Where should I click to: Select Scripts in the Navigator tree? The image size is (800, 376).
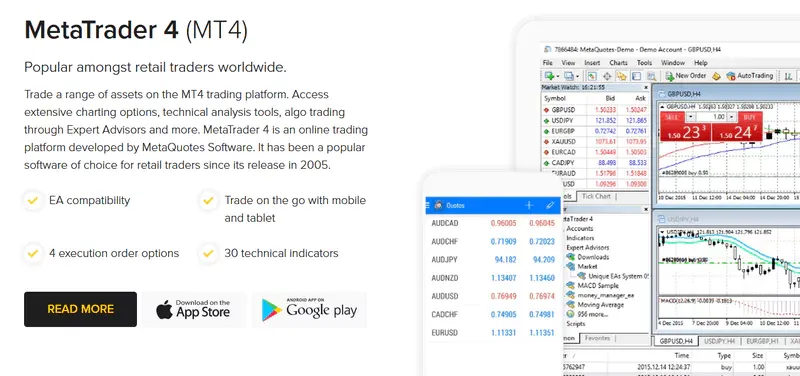(x=576, y=323)
